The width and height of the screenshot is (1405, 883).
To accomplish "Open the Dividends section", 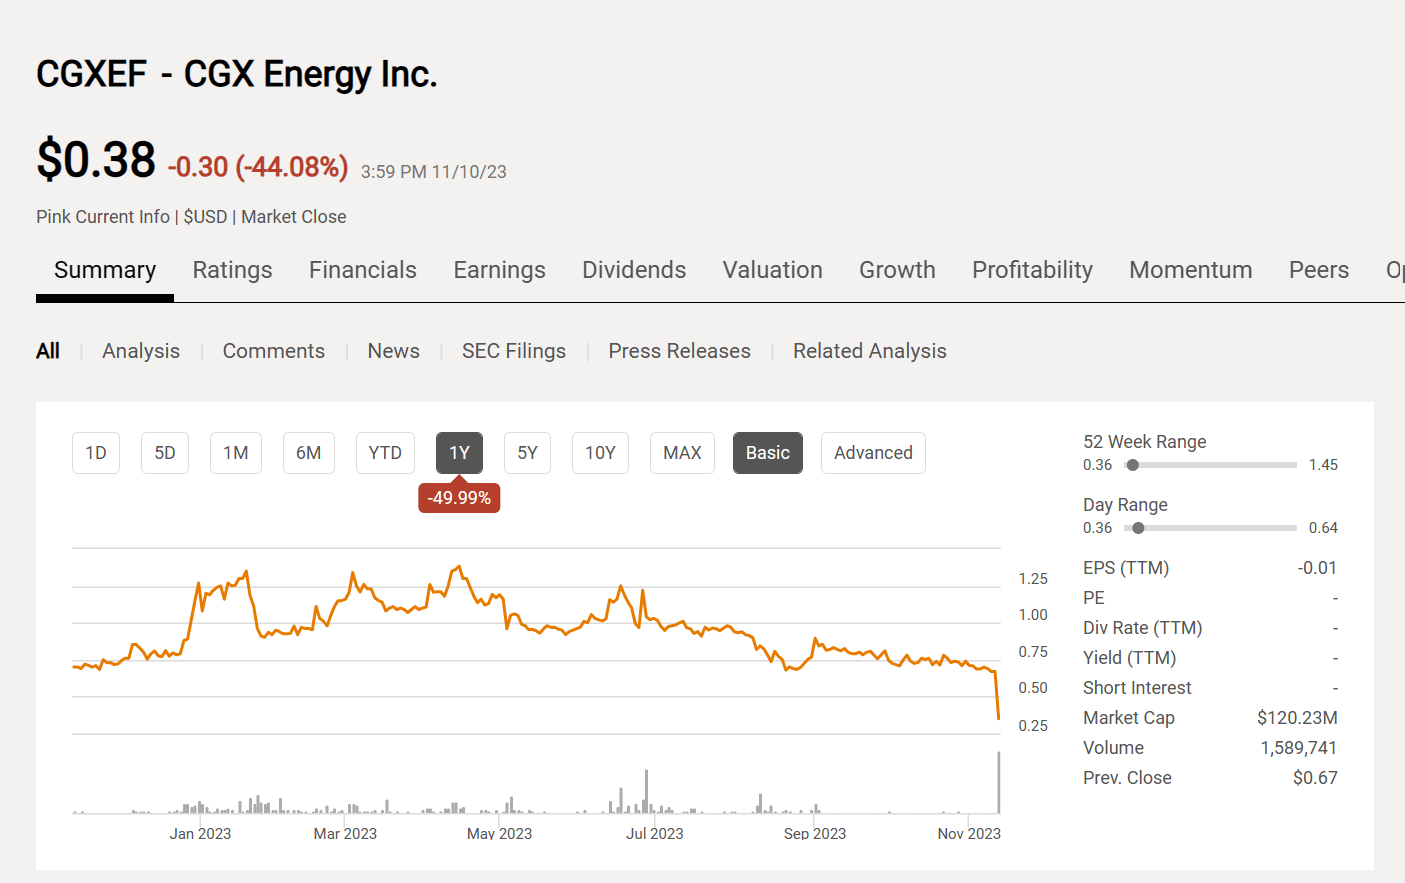I will coord(634,269).
